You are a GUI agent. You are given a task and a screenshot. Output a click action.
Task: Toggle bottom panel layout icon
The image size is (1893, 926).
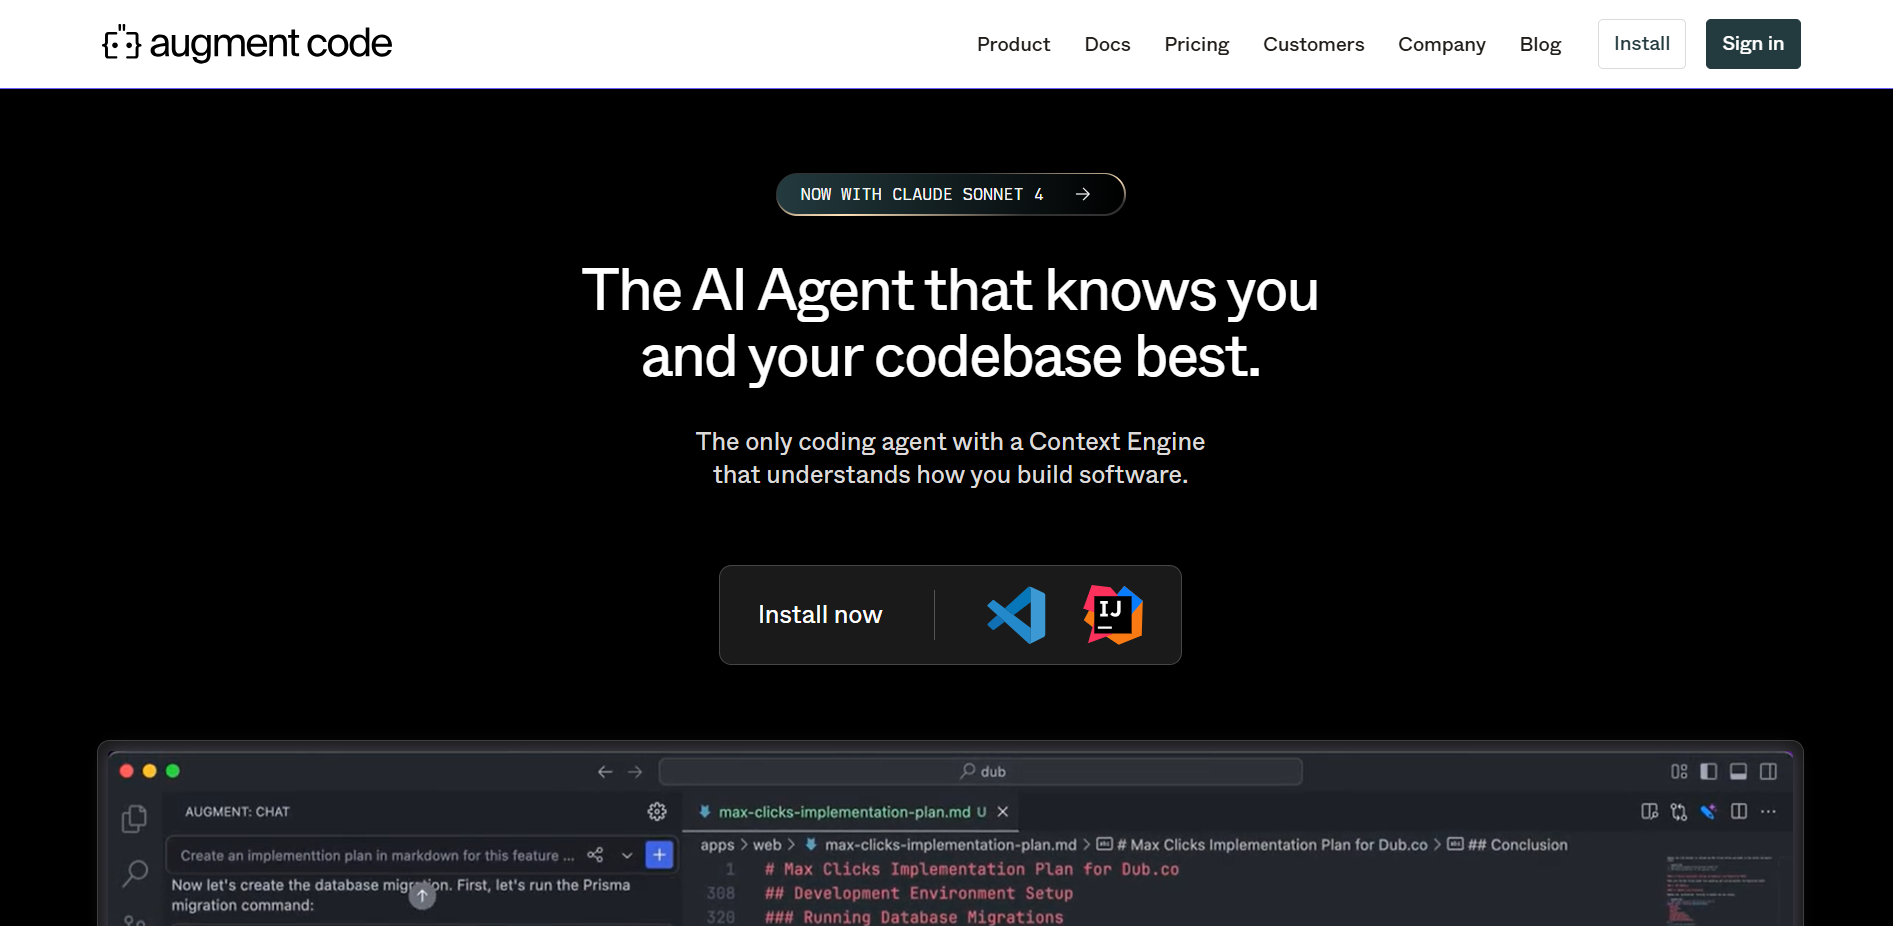coord(1739,772)
